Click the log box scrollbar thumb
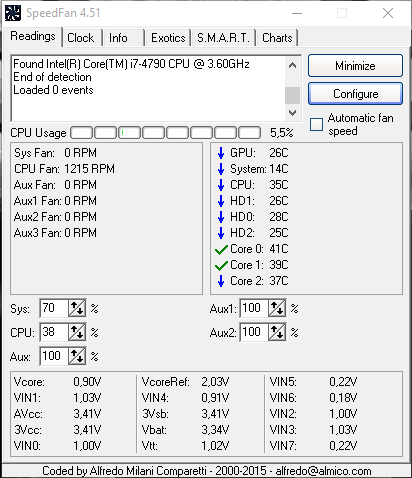The width and height of the screenshot is (412, 478). pyautogui.click(x=292, y=95)
